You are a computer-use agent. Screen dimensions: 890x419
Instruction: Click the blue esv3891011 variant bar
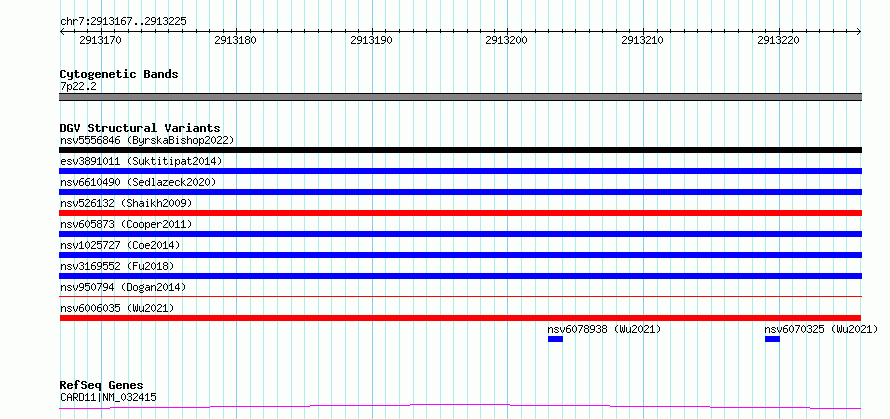tap(460, 171)
